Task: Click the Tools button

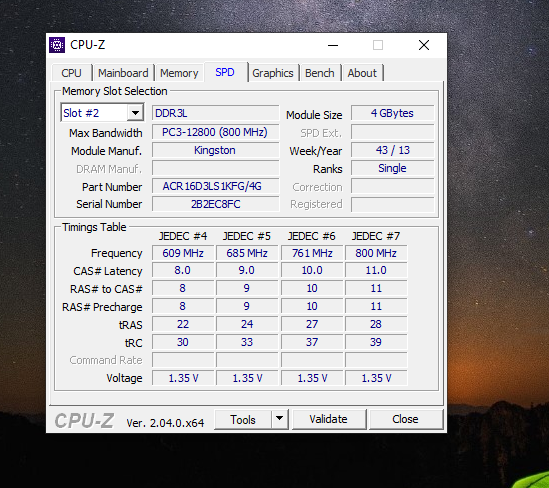Action: [243, 419]
